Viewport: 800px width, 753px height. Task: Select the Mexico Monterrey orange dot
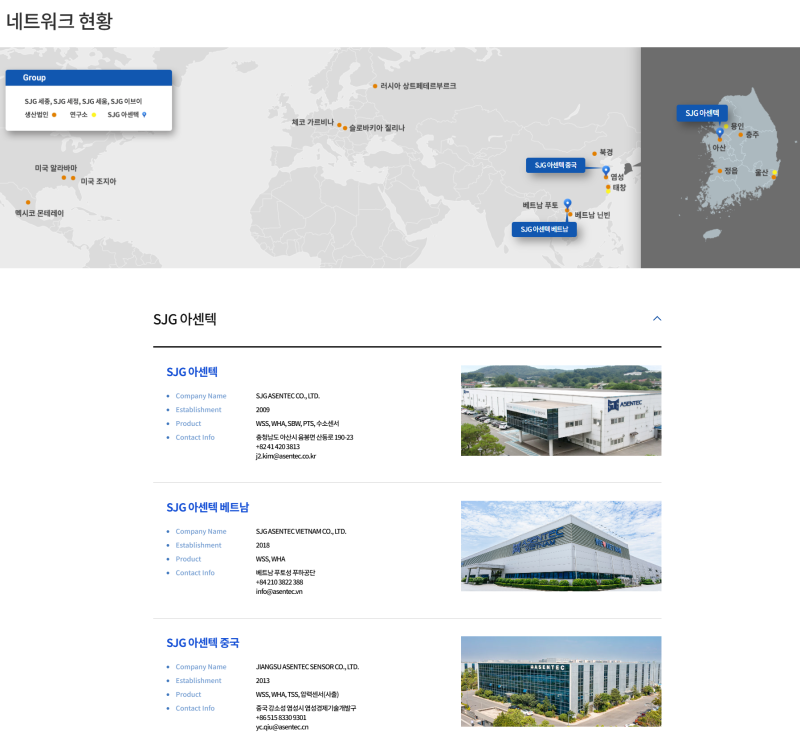coord(27,202)
